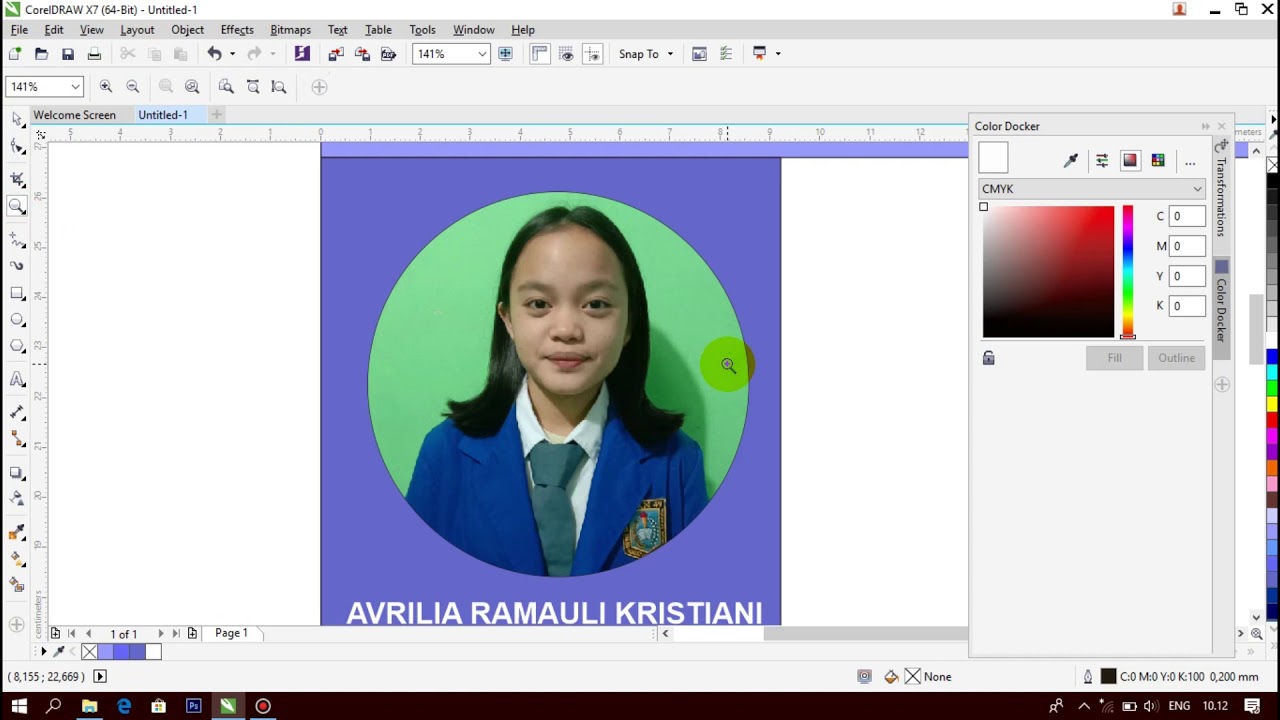
Task: Switch to the Welcome Screen tab
Action: (x=75, y=115)
